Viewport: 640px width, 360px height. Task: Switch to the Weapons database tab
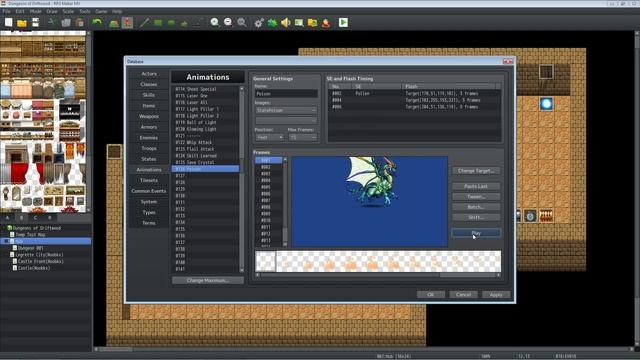(149, 116)
